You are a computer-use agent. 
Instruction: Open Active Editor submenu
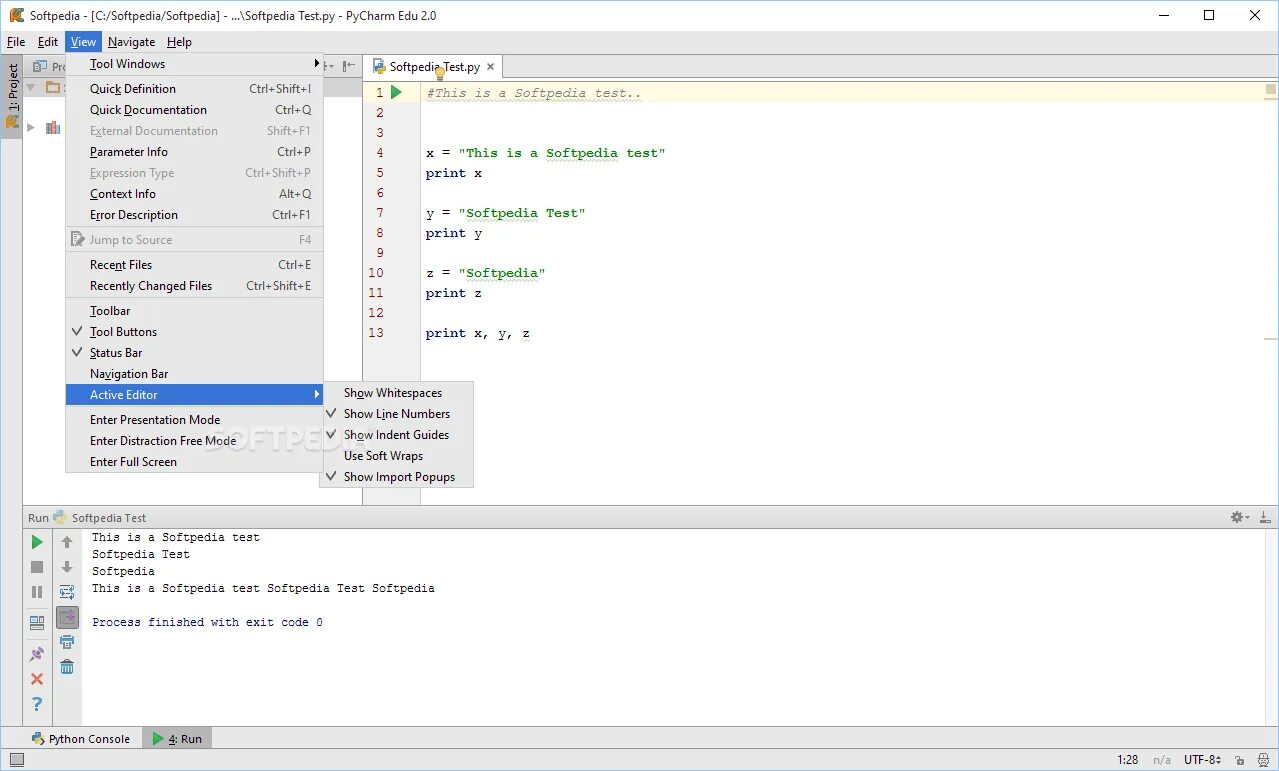(194, 395)
